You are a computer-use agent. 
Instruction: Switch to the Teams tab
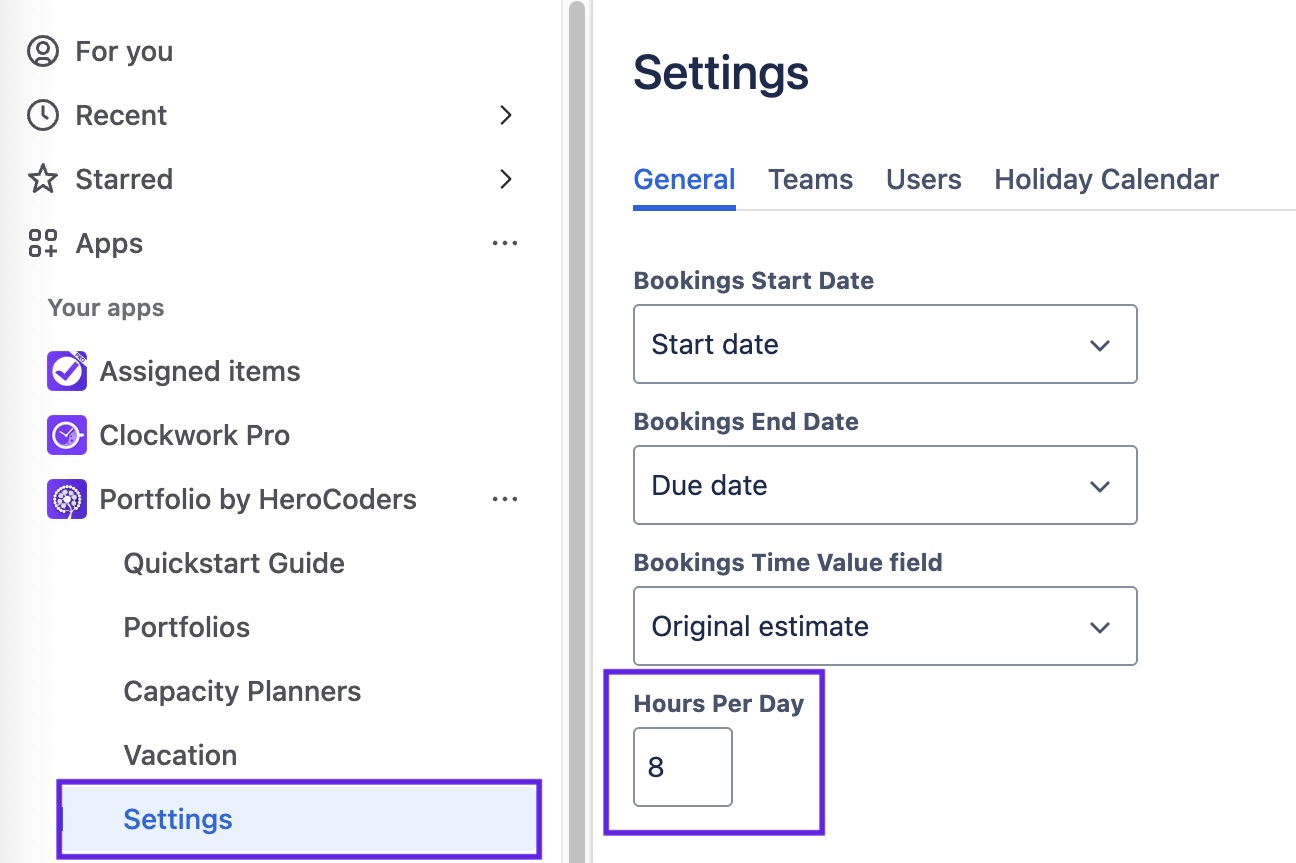click(x=810, y=180)
